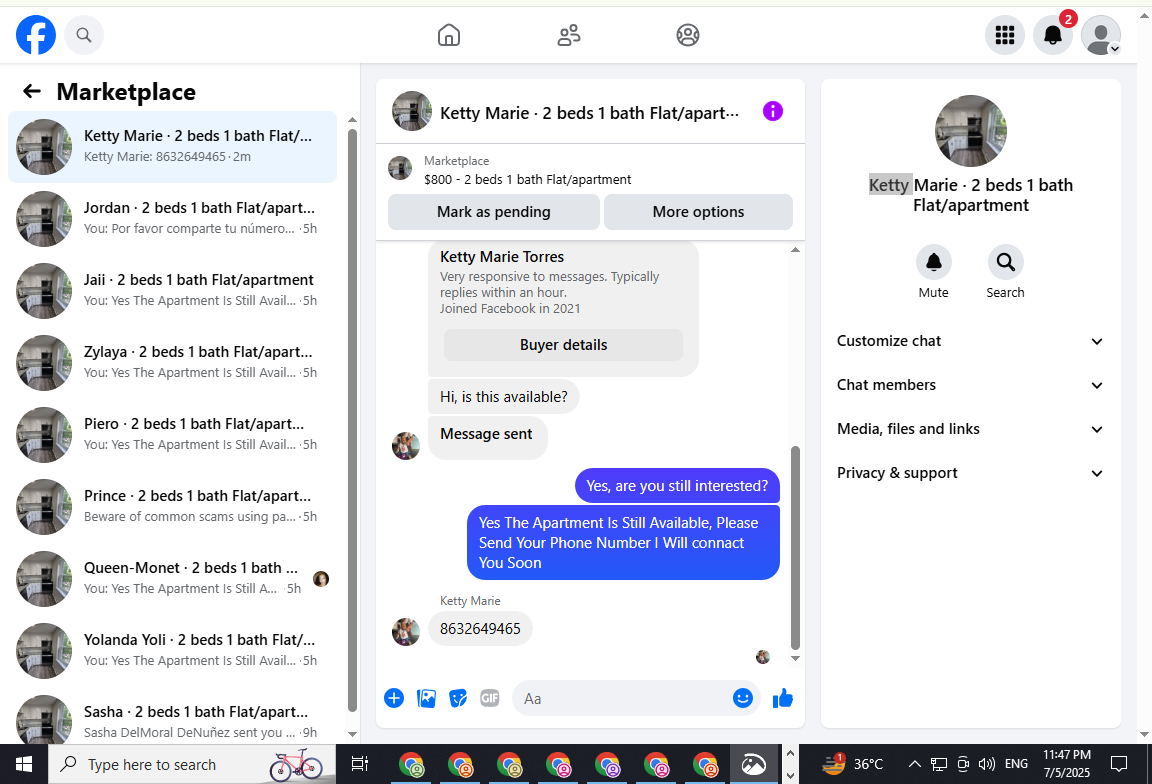This screenshot has width=1152, height=784.
Task: Choose a sticker icon in composer
Action: pyautogui.click(x=458, y=698)
